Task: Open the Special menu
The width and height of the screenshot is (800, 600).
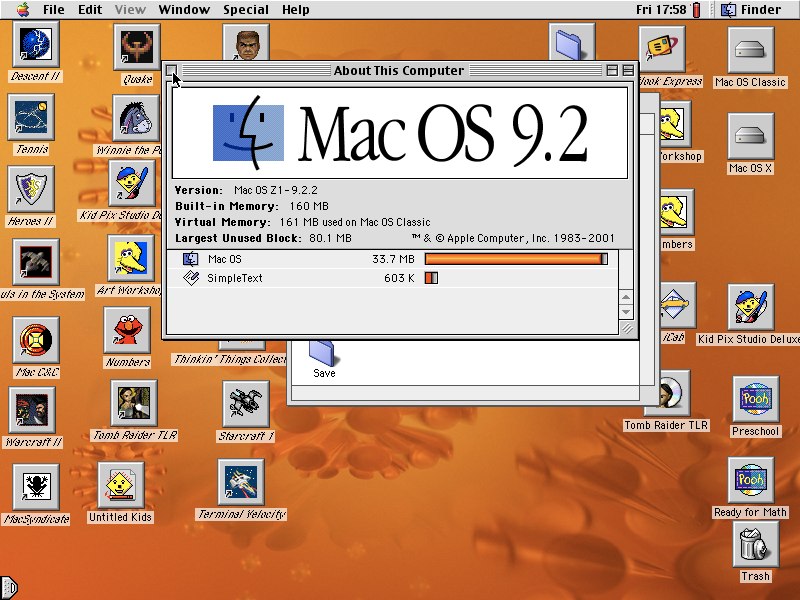Action: [246, 10]
